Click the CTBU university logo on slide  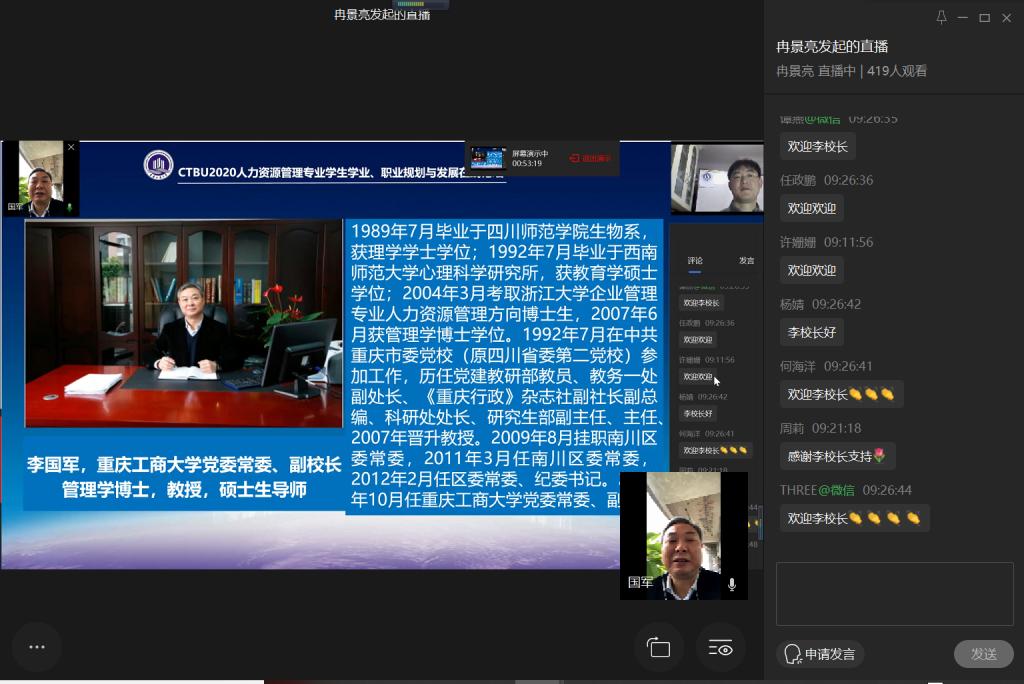click(158, 165)
